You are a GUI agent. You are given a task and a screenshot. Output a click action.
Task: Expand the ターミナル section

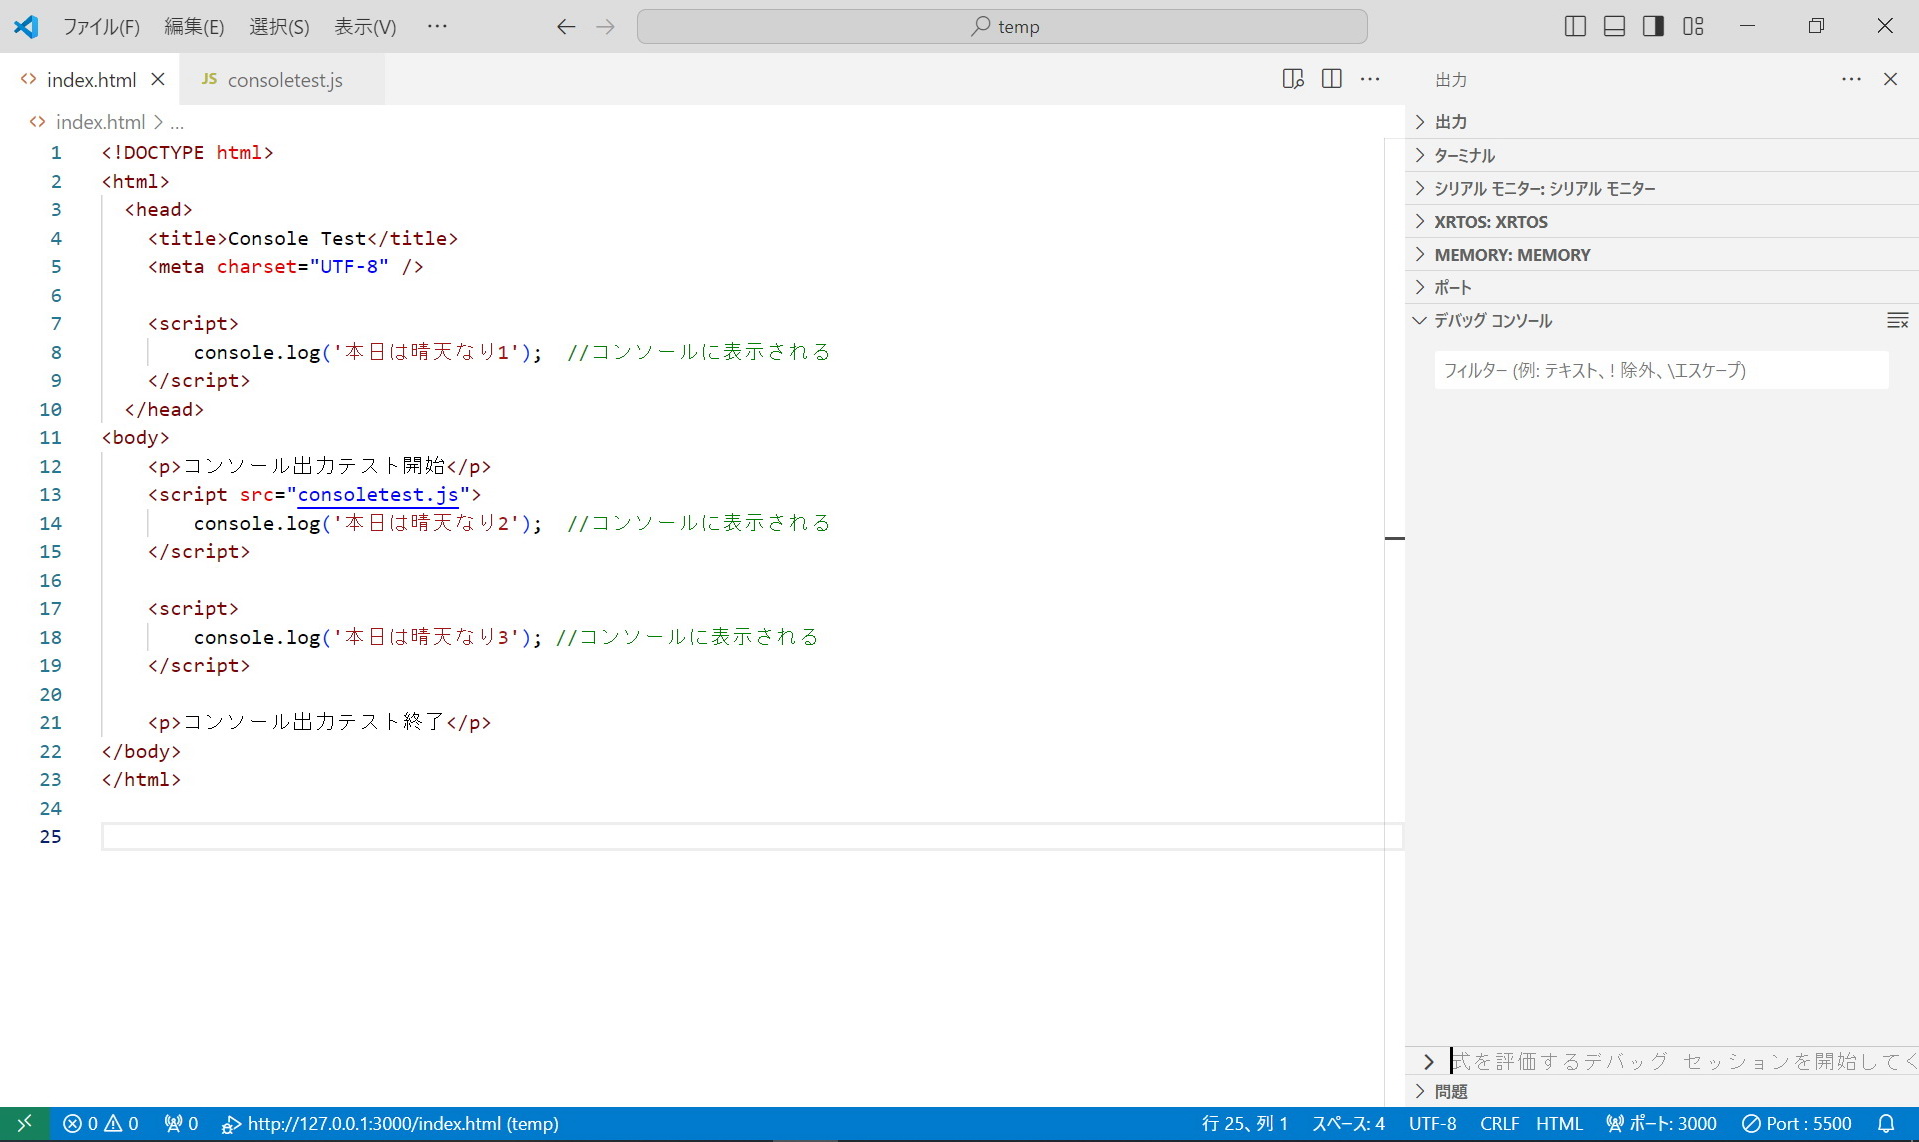[x=1464, y=155]
